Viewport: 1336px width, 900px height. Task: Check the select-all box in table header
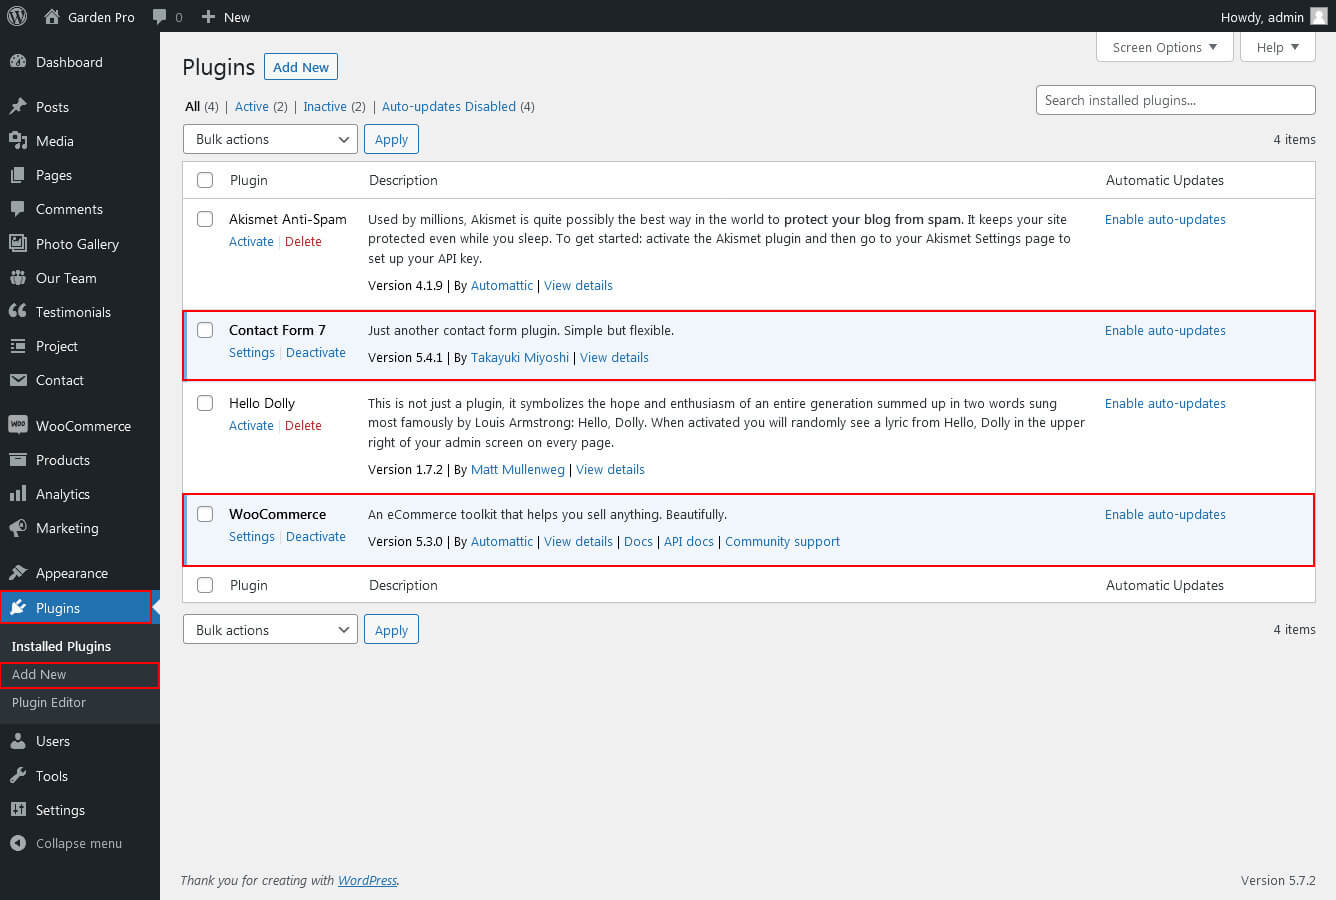tap(205, 180)
